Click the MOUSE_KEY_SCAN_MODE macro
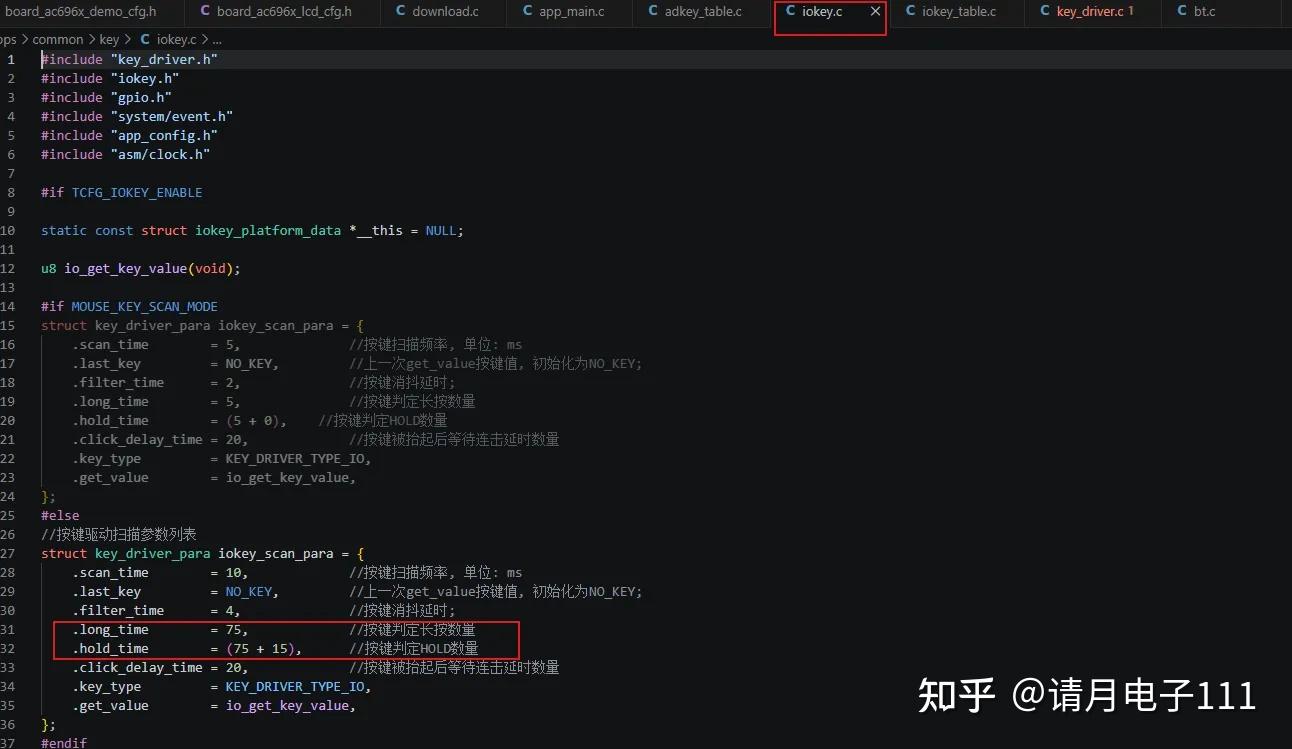The width and height of the screenshot is (1292, 749). [x=145, y=306]
